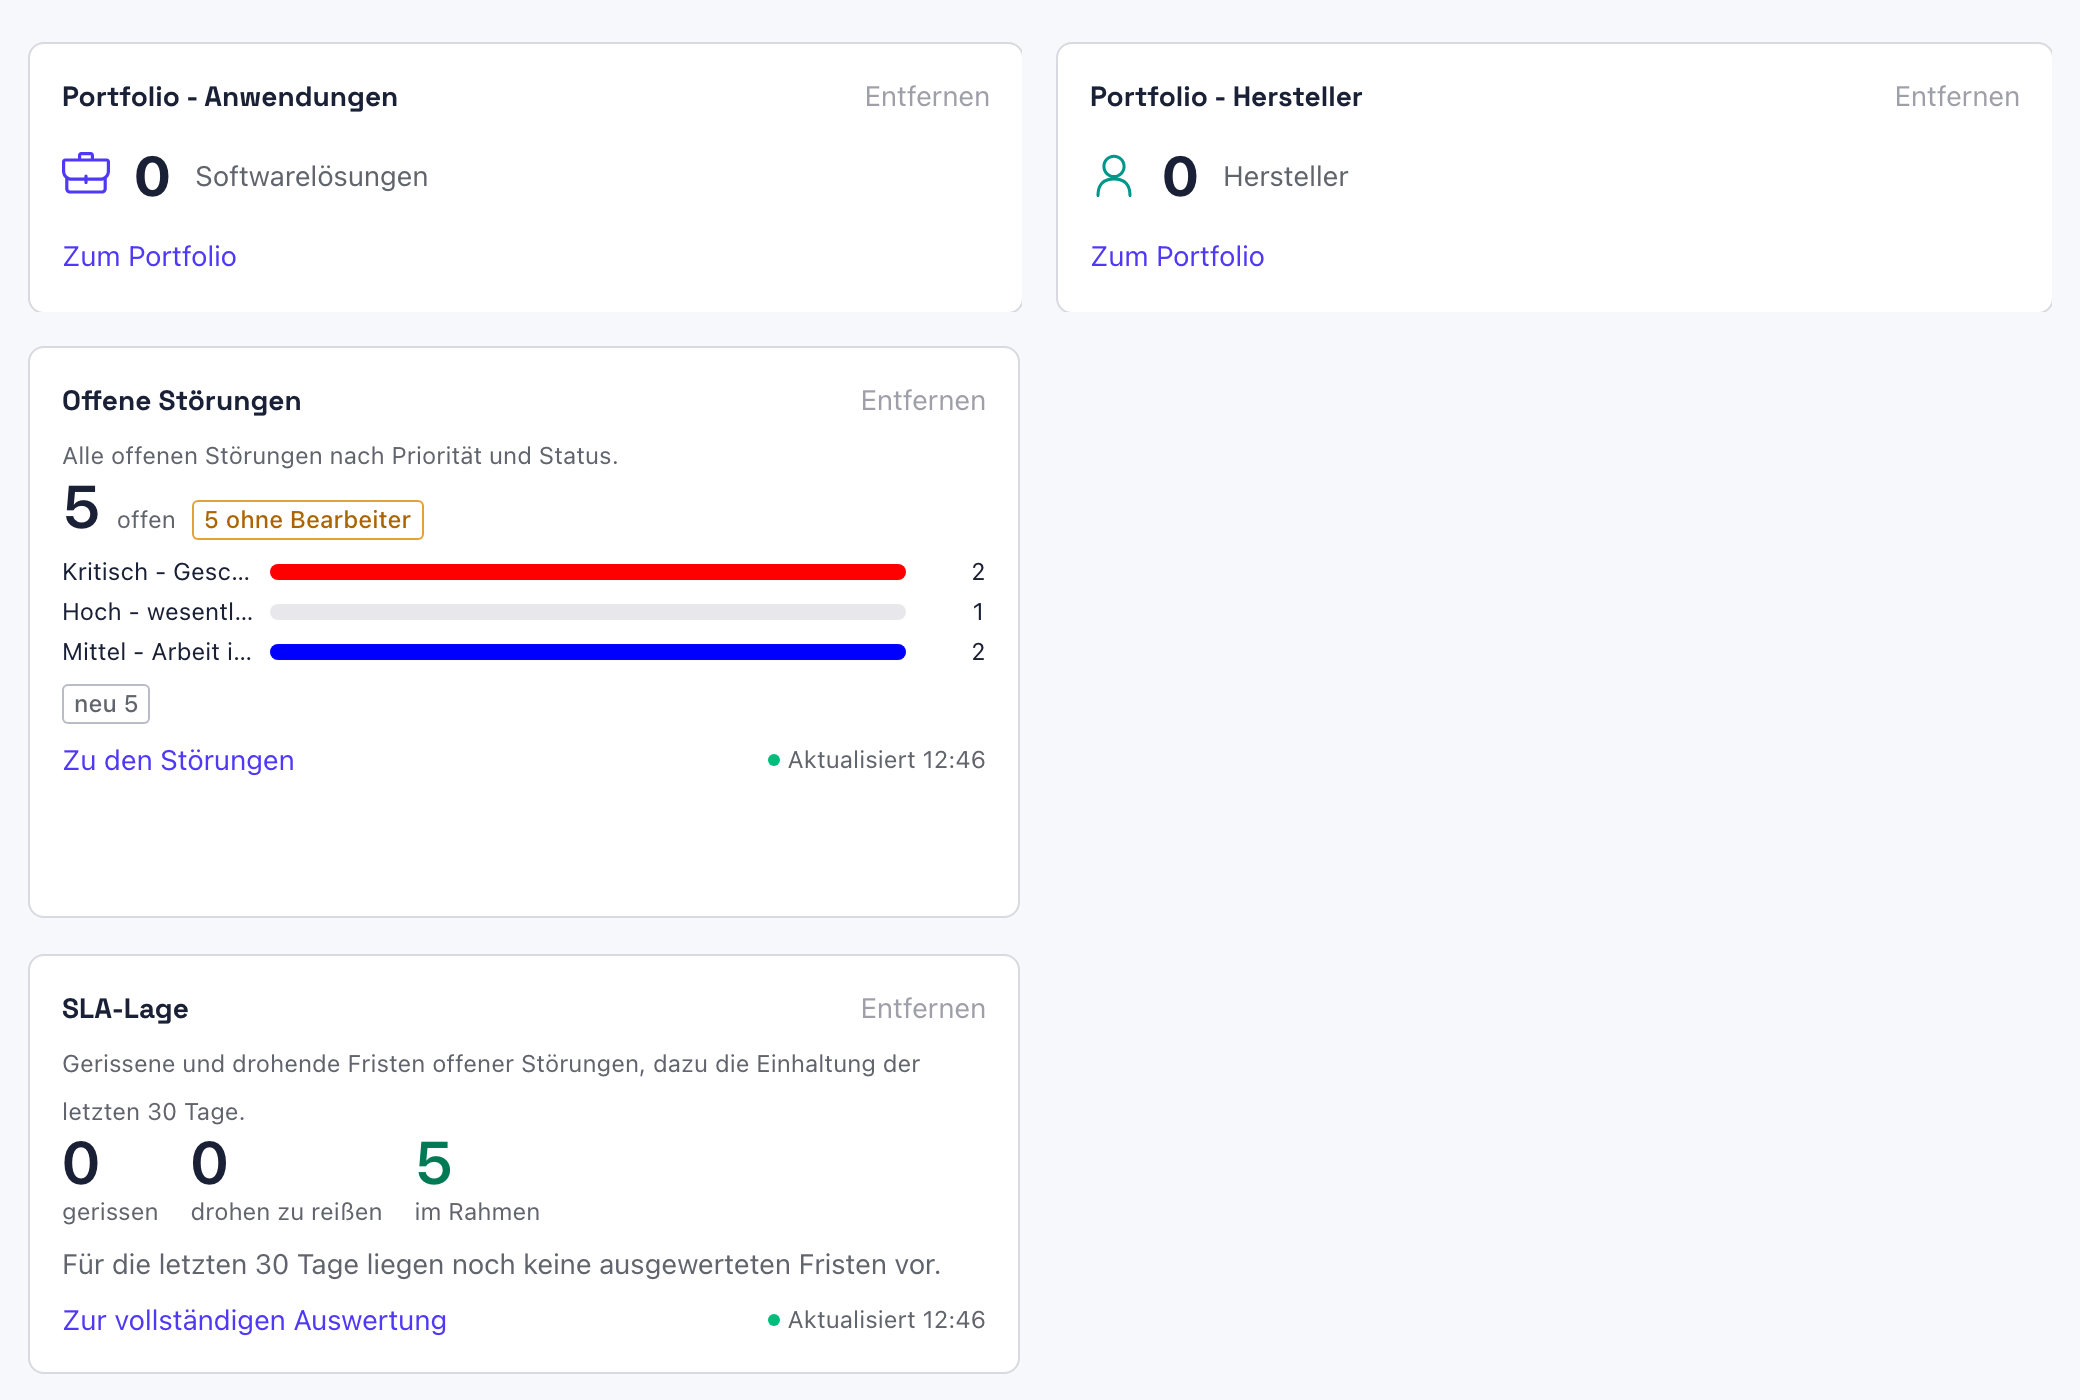
Task: Click the 'Softwarelösungen' label
Action: tap(312, 176)
